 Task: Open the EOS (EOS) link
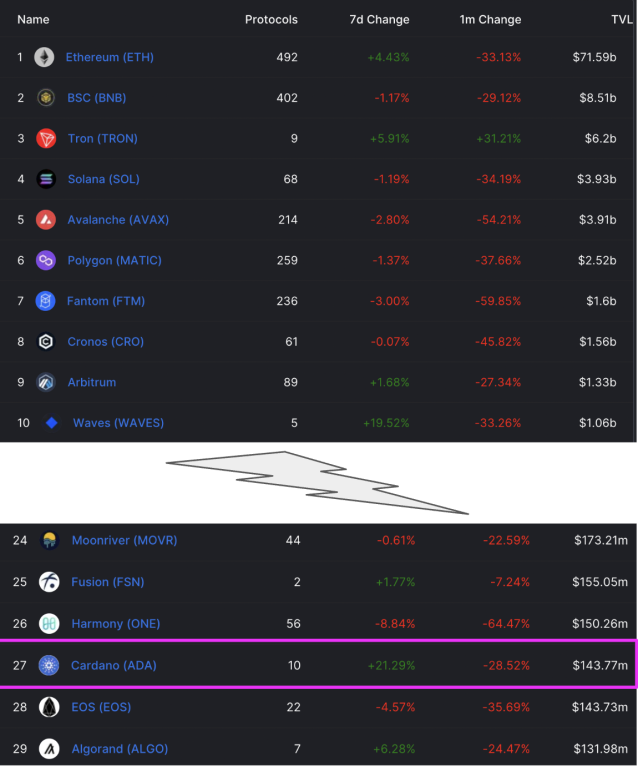[x=101, y=707]
